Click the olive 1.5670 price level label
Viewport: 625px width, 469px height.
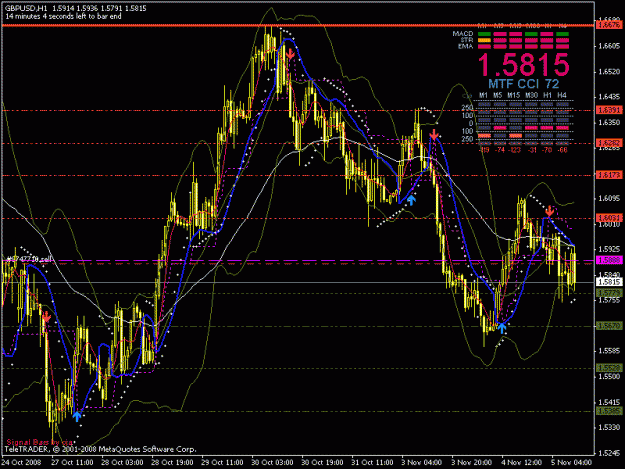coord(609,326)
